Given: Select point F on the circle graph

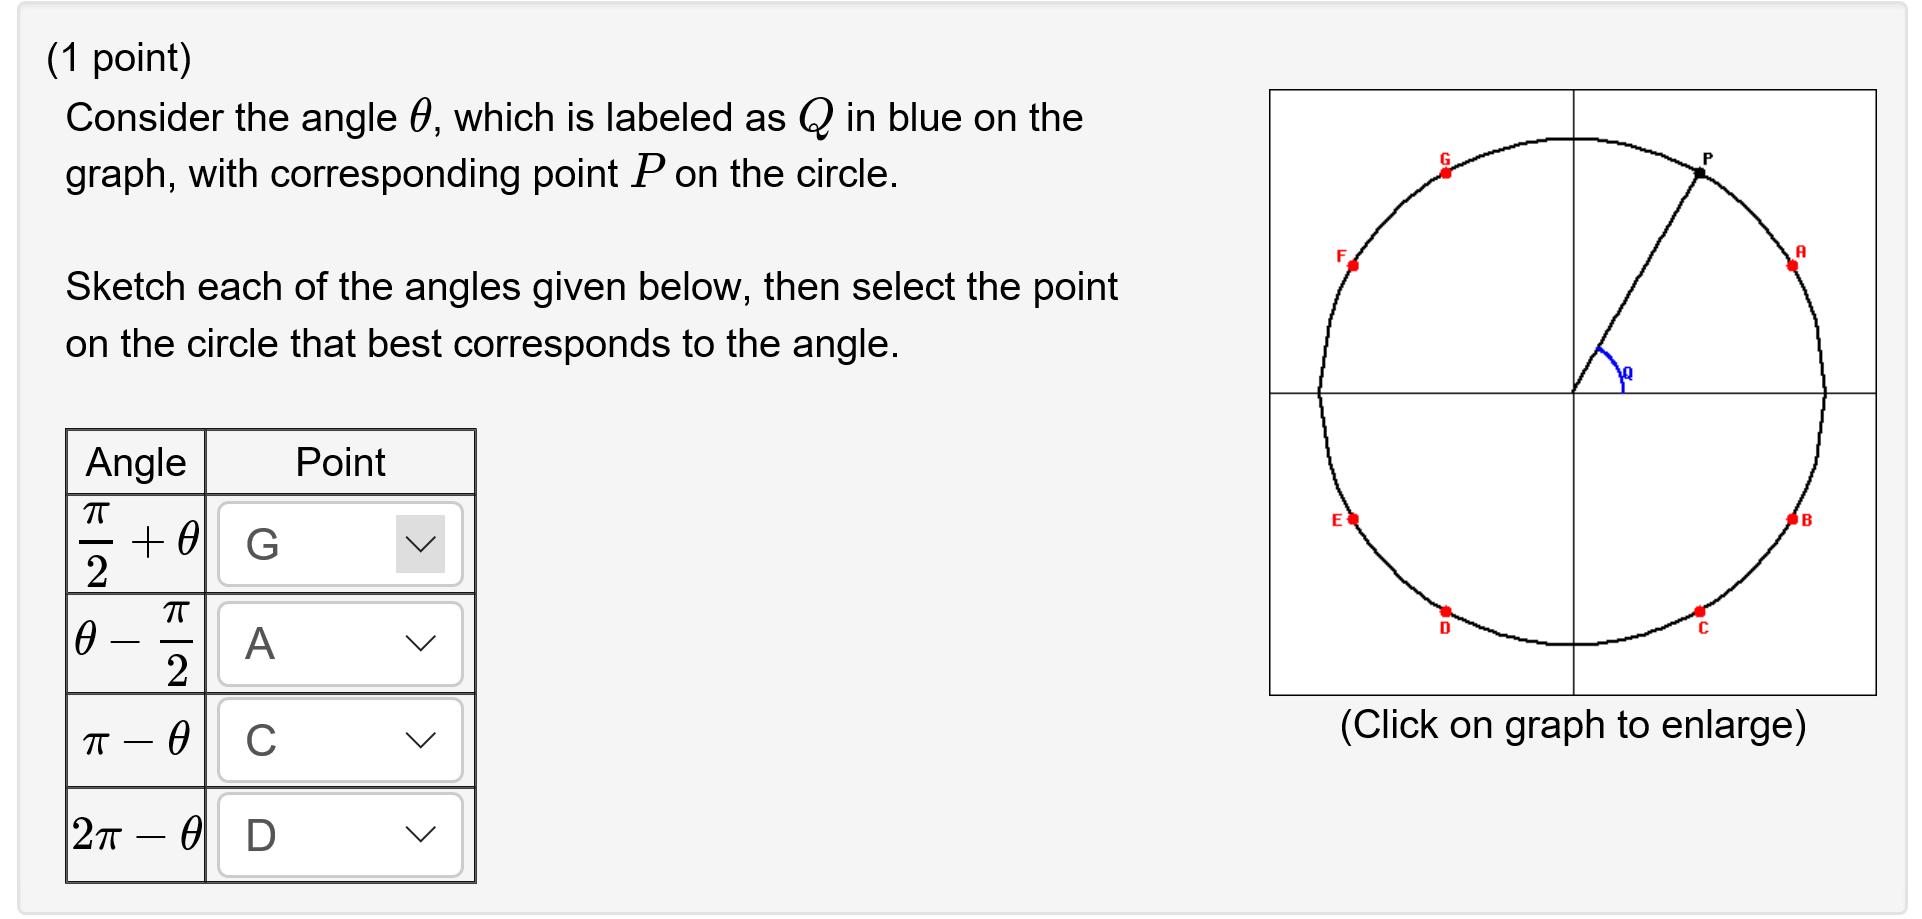Looking at the screenshot, I should point(1353,266).
